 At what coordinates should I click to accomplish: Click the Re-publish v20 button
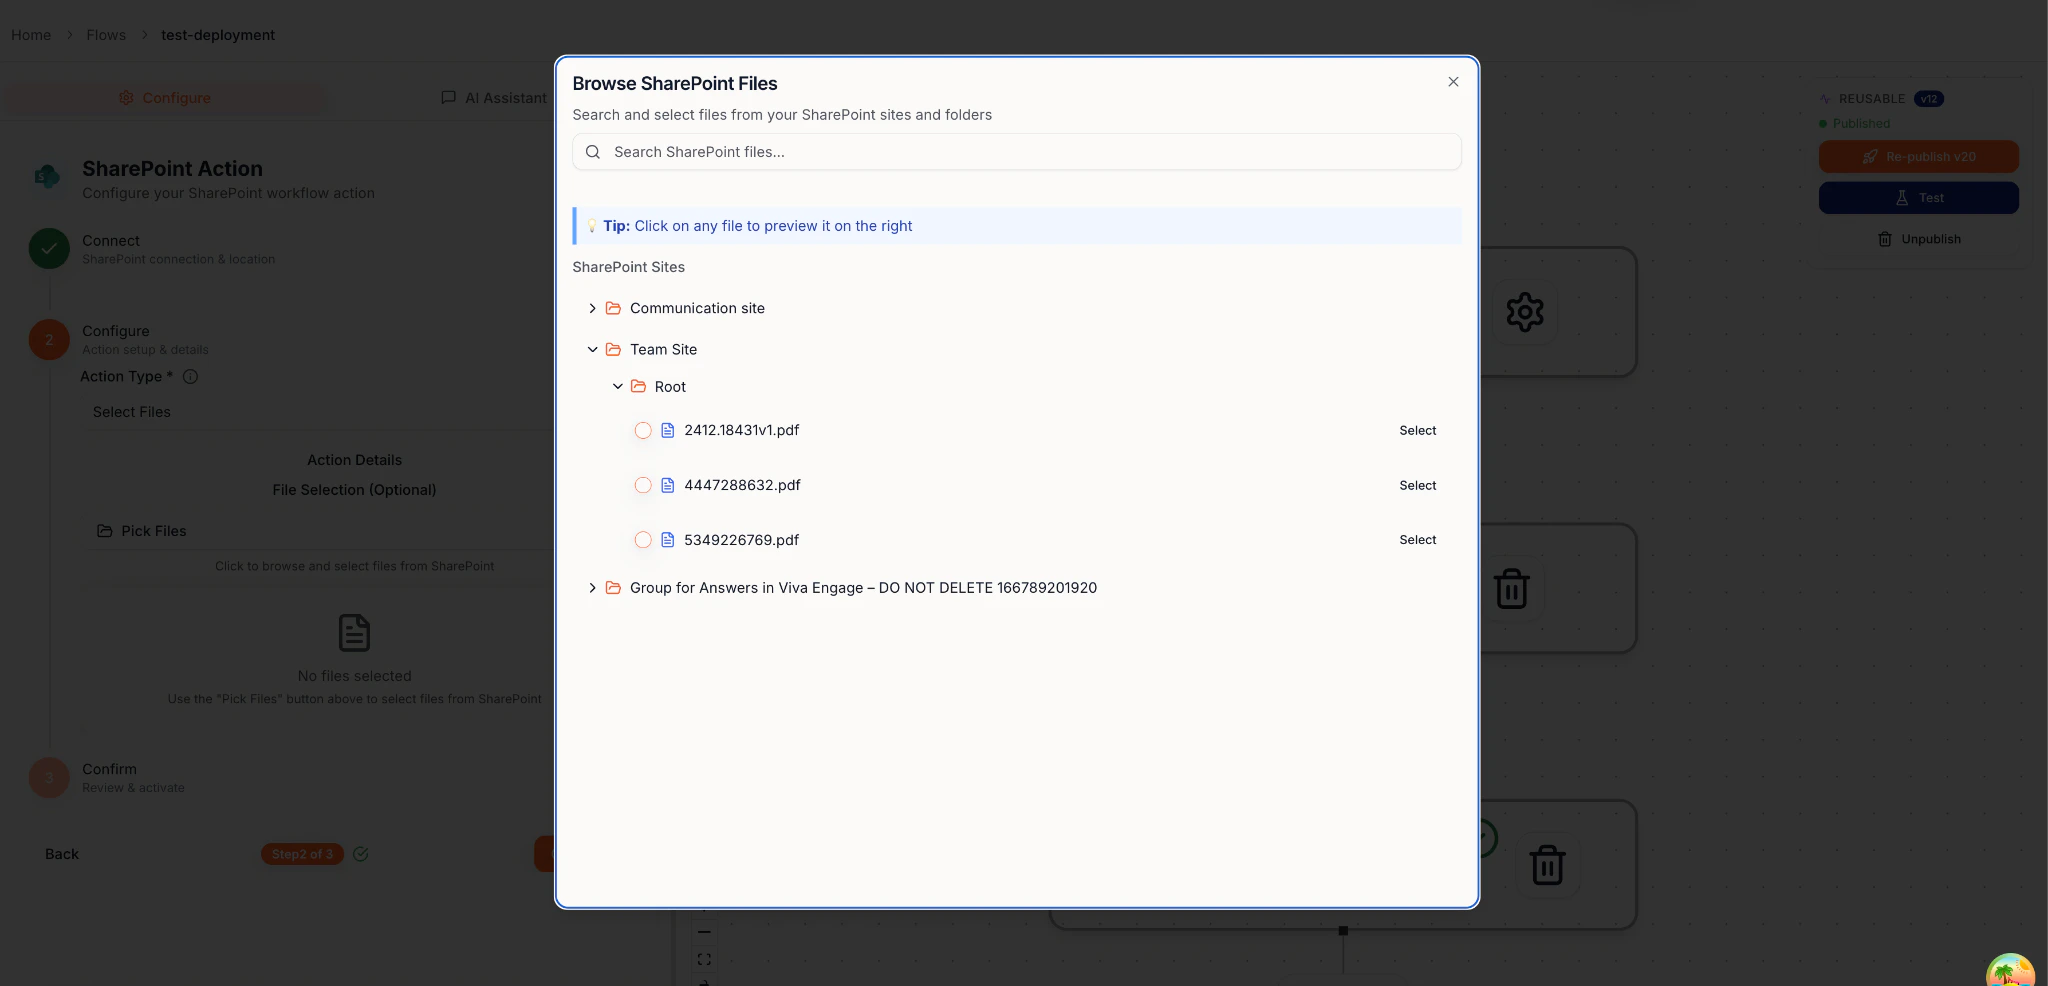tap(1918, 157)
